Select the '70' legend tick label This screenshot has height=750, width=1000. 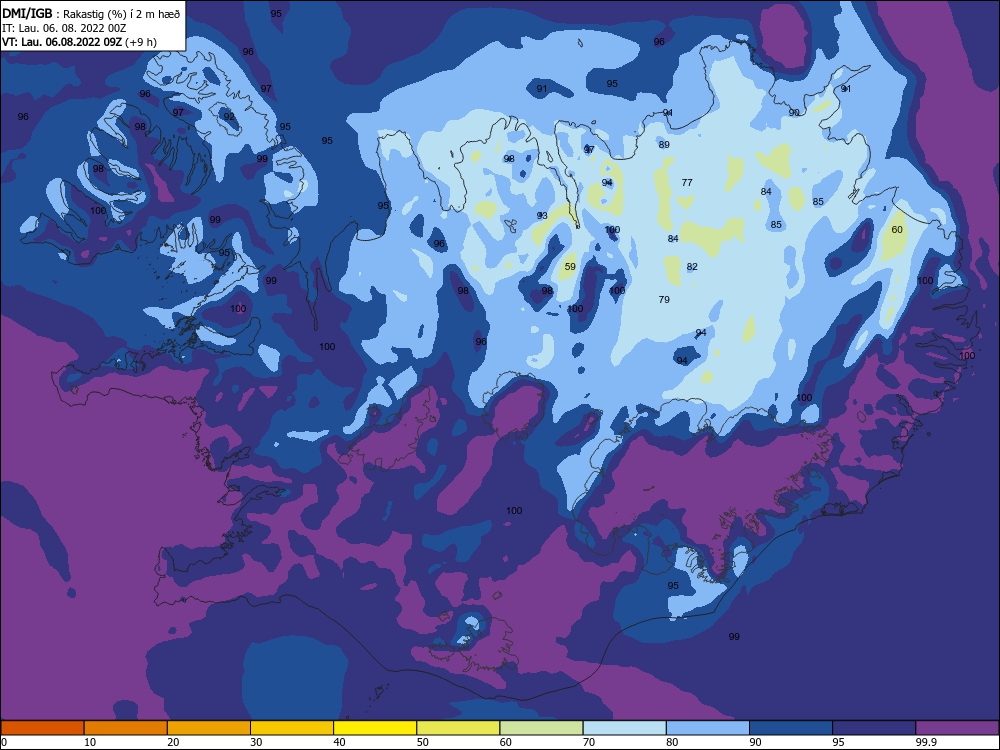[589, 742]
